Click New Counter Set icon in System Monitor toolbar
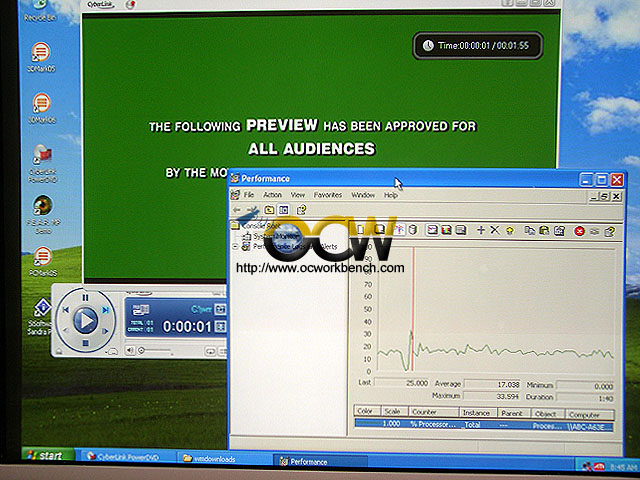Viewport: 640px width, 480px height. tap(361, 230)
